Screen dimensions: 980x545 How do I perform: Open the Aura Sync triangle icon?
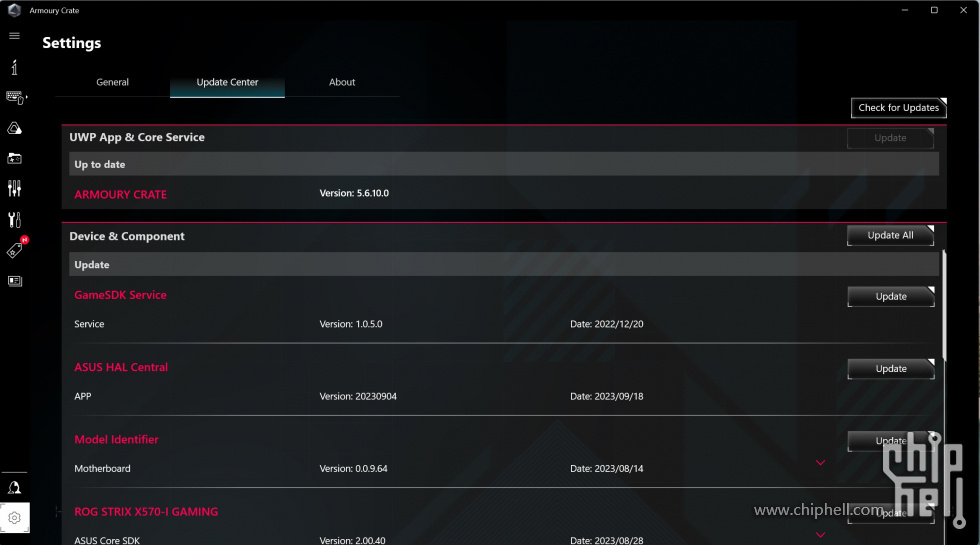click(x=14, y=128)
